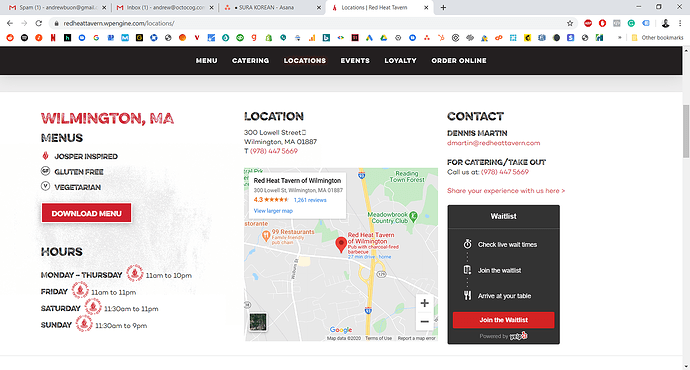
Task: Go to Order Online page
Action: 459,61
